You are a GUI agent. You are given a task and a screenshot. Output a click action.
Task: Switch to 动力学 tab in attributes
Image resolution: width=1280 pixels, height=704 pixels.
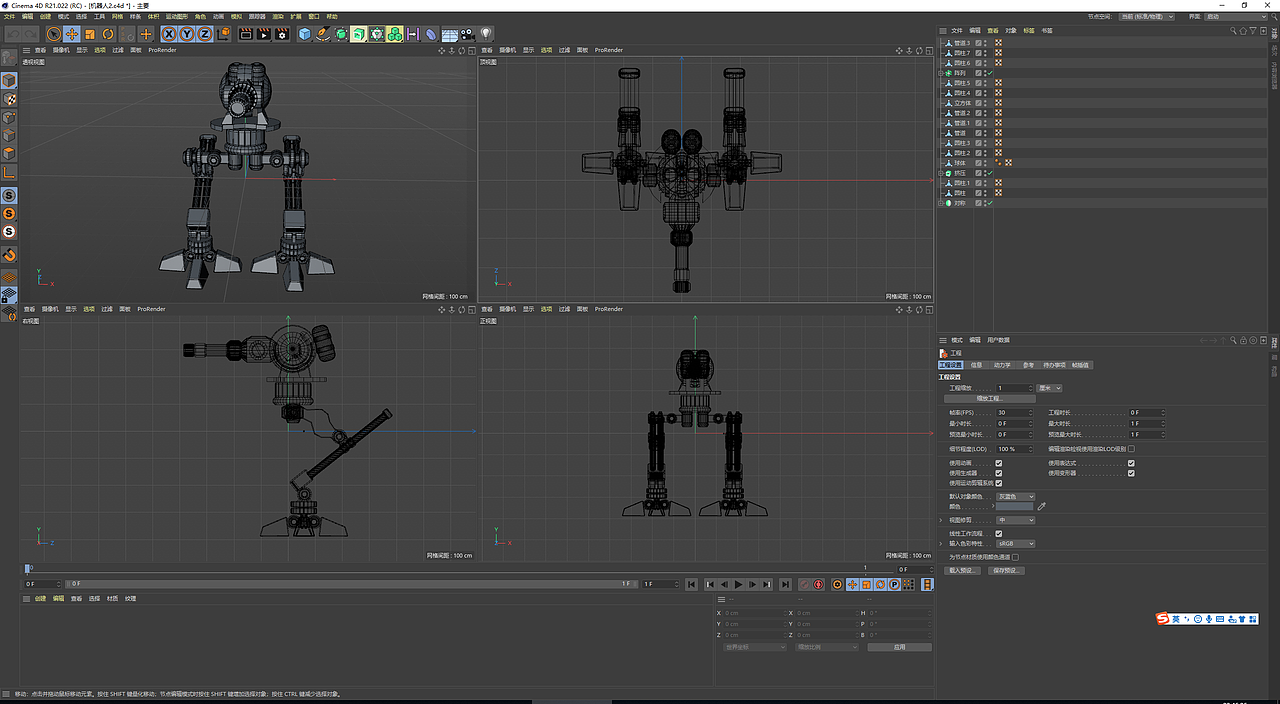(1001, 365)
